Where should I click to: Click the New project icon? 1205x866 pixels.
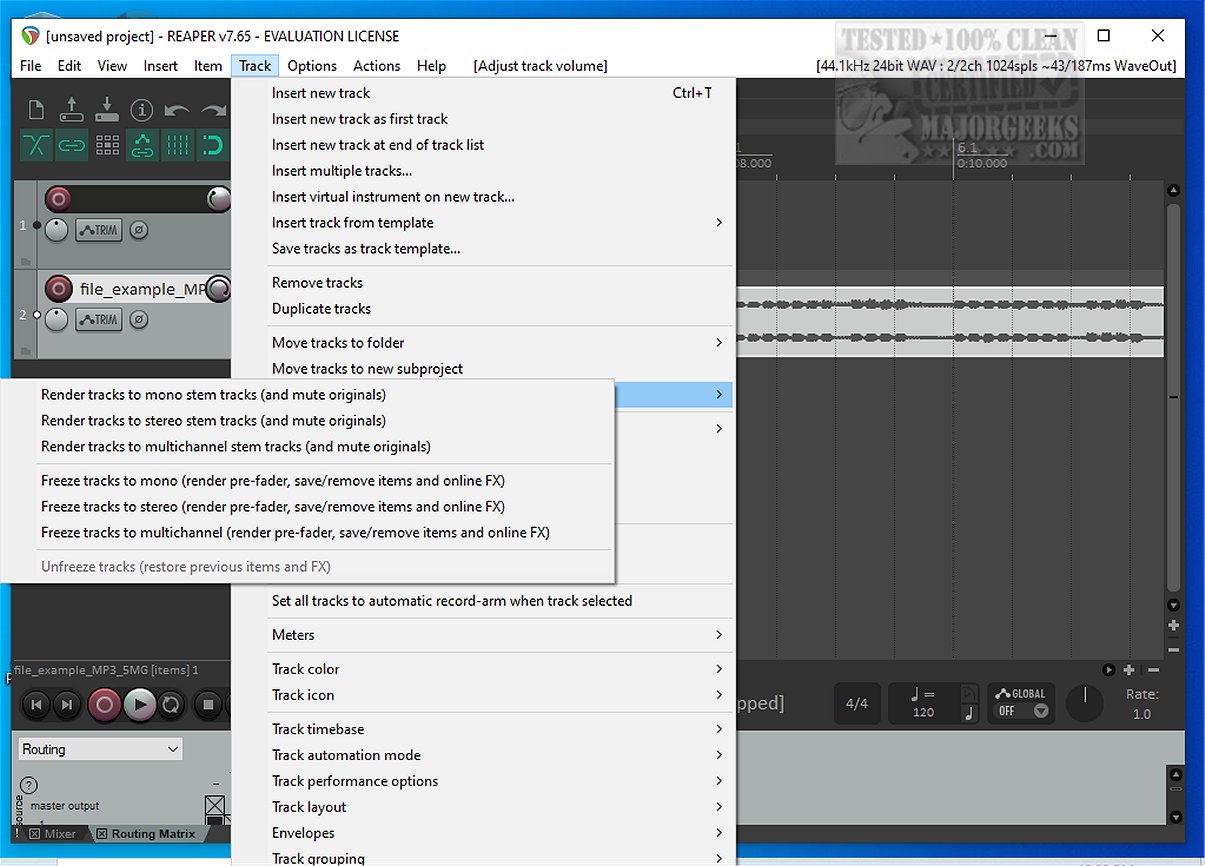(36, 109)
